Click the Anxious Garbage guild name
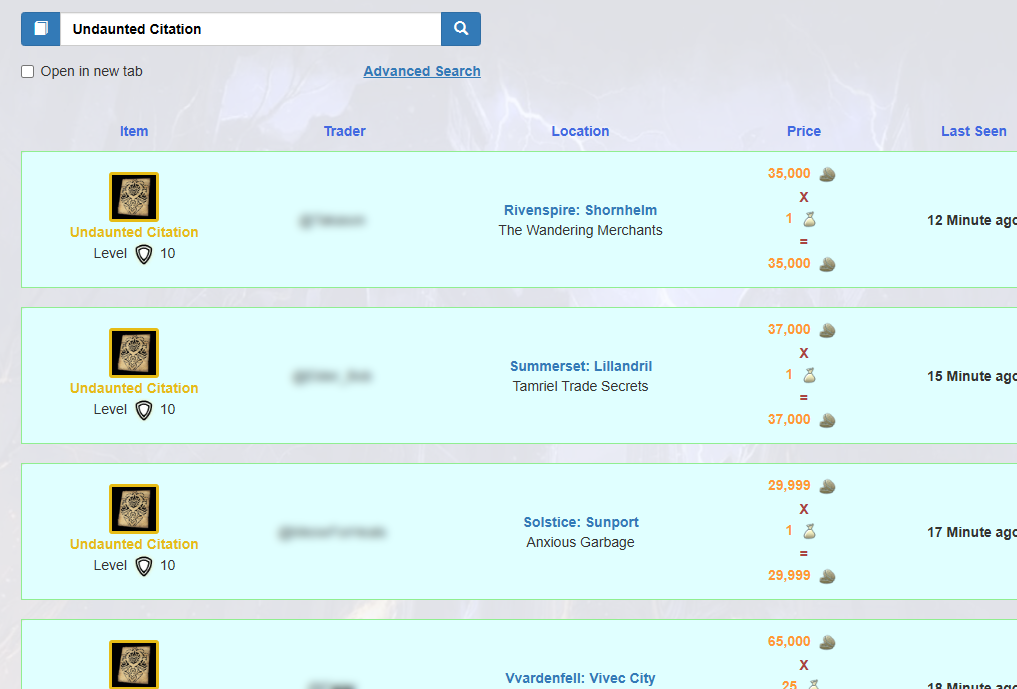The width and height of the screenshot is (1017, 689). point(580,542)
